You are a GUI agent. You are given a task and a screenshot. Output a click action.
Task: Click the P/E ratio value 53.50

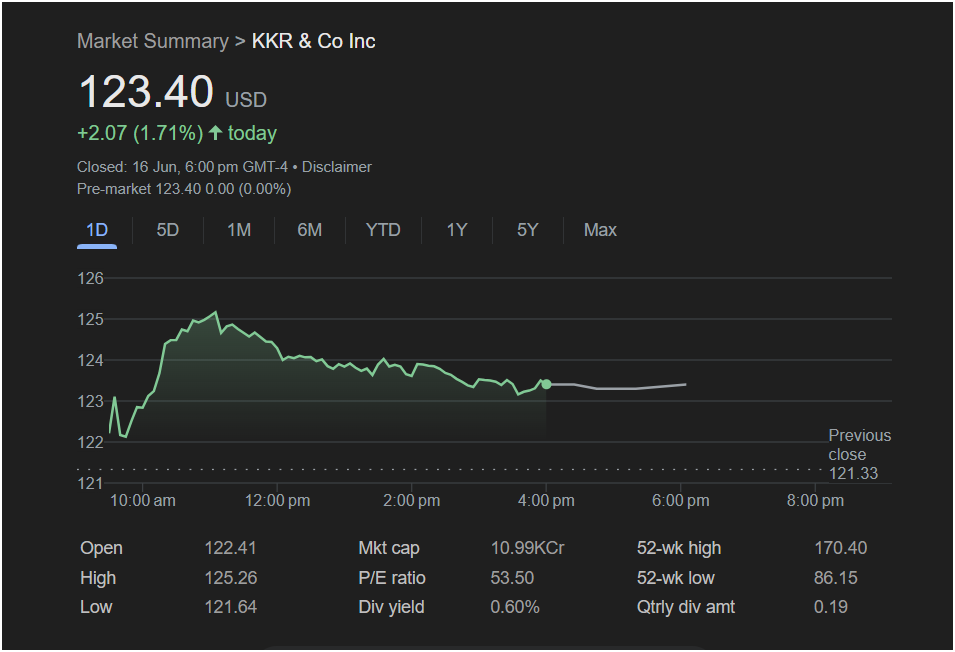512,578
